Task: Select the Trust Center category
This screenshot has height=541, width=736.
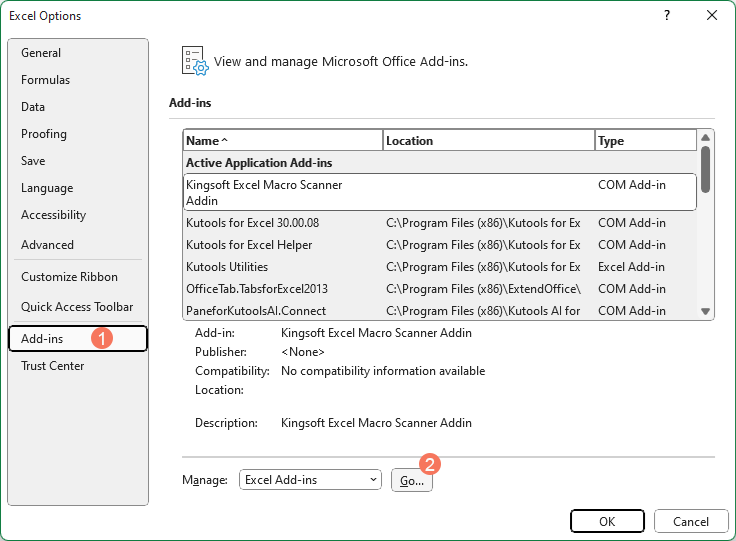Action: pyautogui.click(x=52, y=366)
